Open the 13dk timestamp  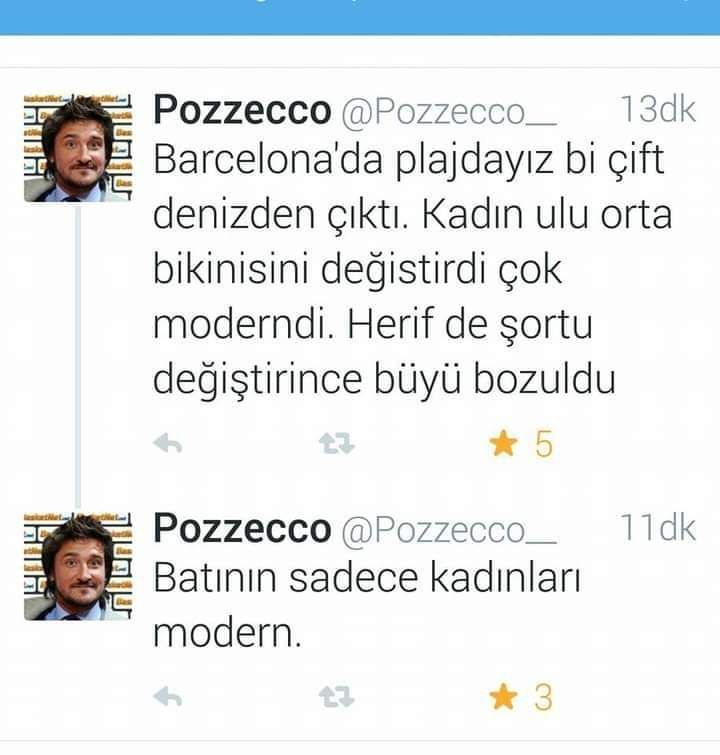coord(658,109)
